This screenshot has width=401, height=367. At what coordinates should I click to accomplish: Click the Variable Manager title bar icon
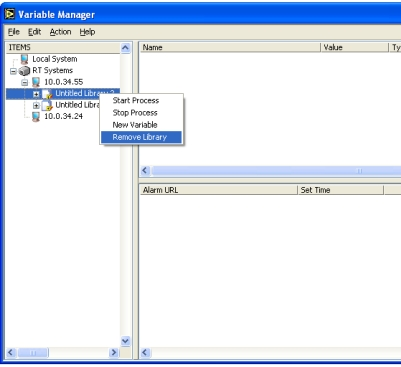pos(10,14)
